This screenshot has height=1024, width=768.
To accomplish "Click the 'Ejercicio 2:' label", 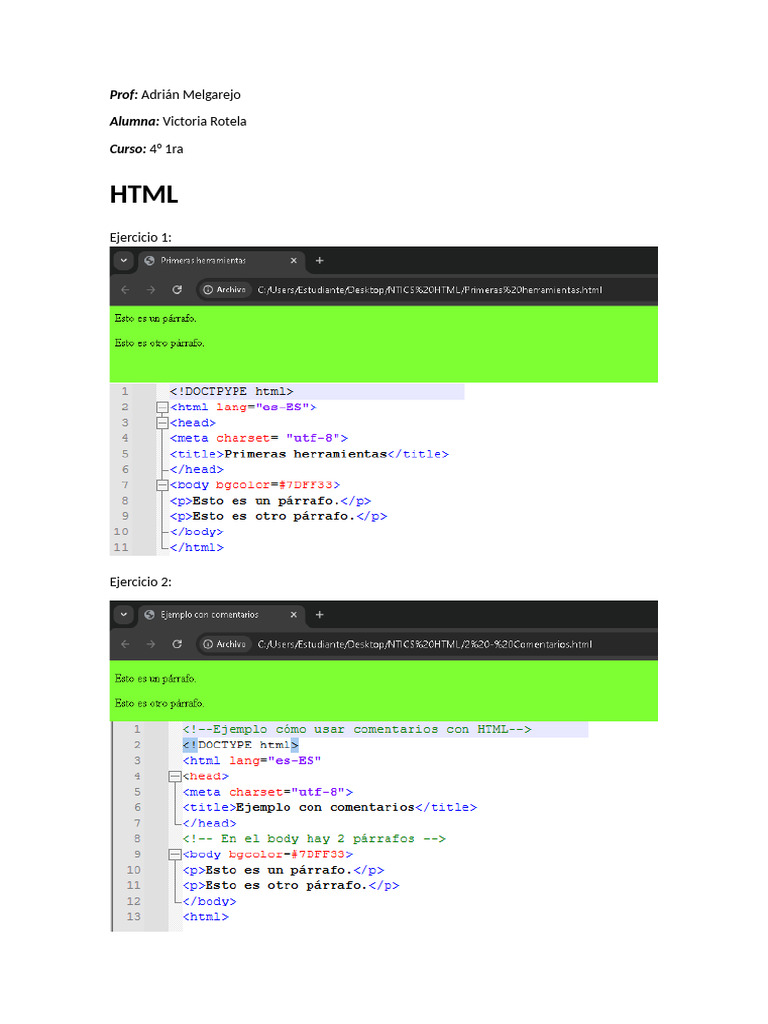I will [140, 582].
